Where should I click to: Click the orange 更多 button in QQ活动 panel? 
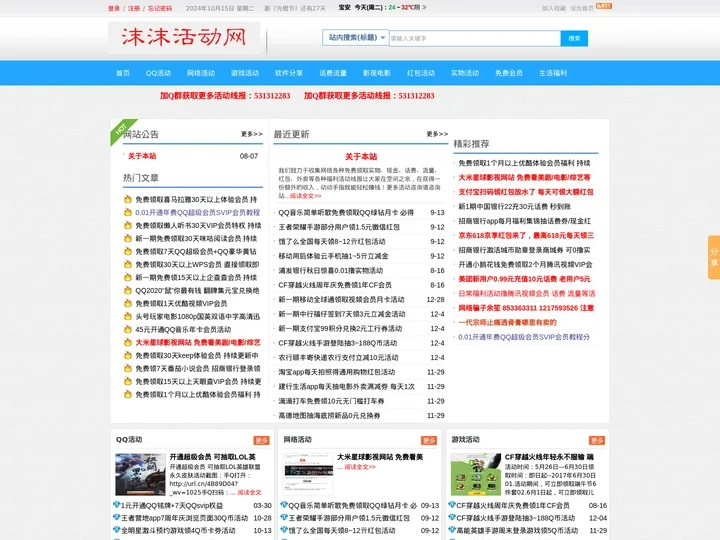click(x=261, y=440)
